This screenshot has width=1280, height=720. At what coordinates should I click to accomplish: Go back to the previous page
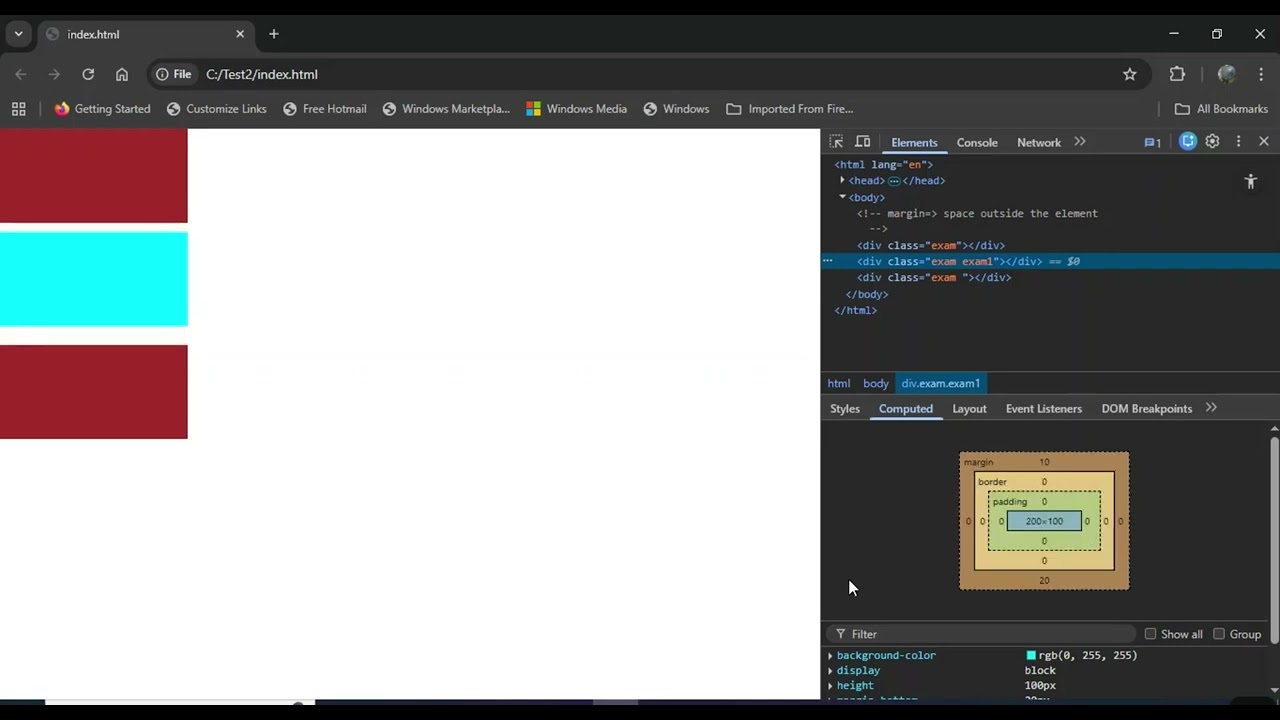click(21, 74)
